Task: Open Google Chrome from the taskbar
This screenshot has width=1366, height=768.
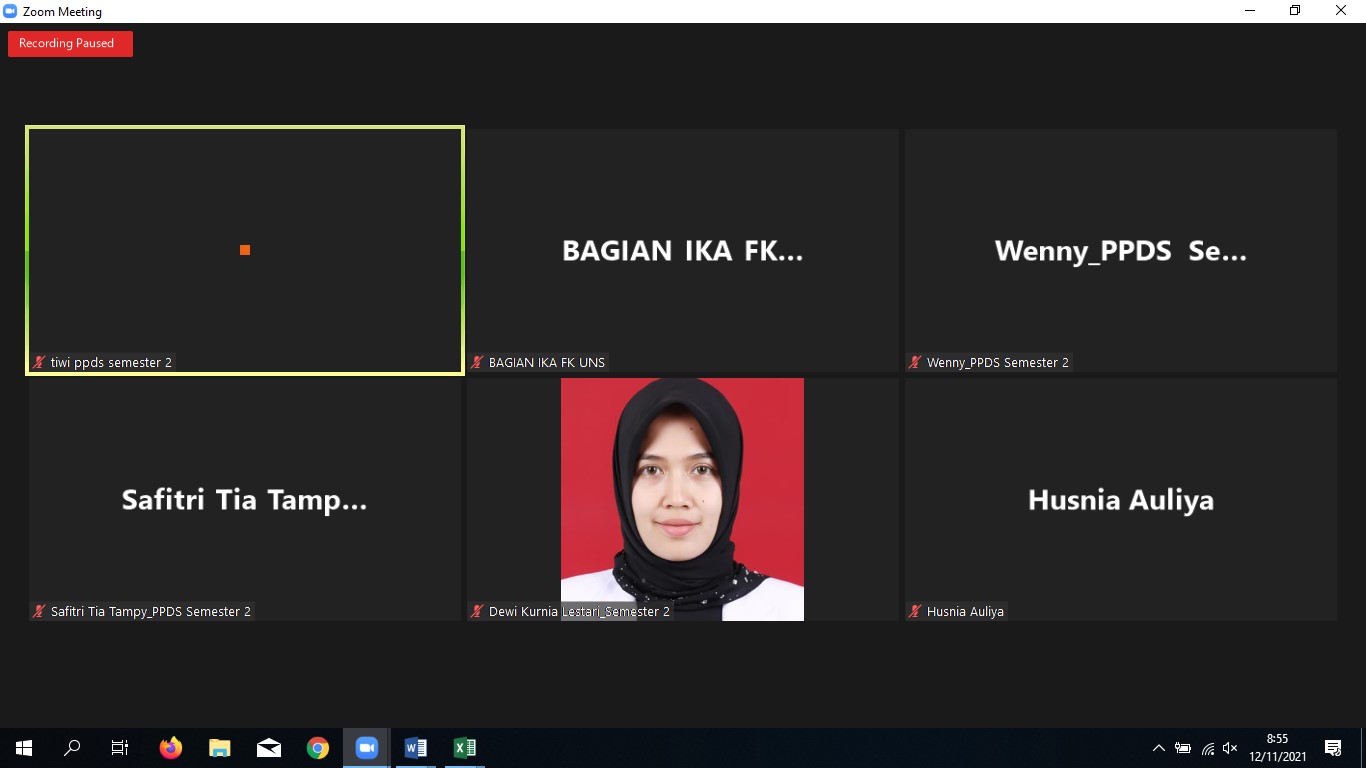Action: 318,748
